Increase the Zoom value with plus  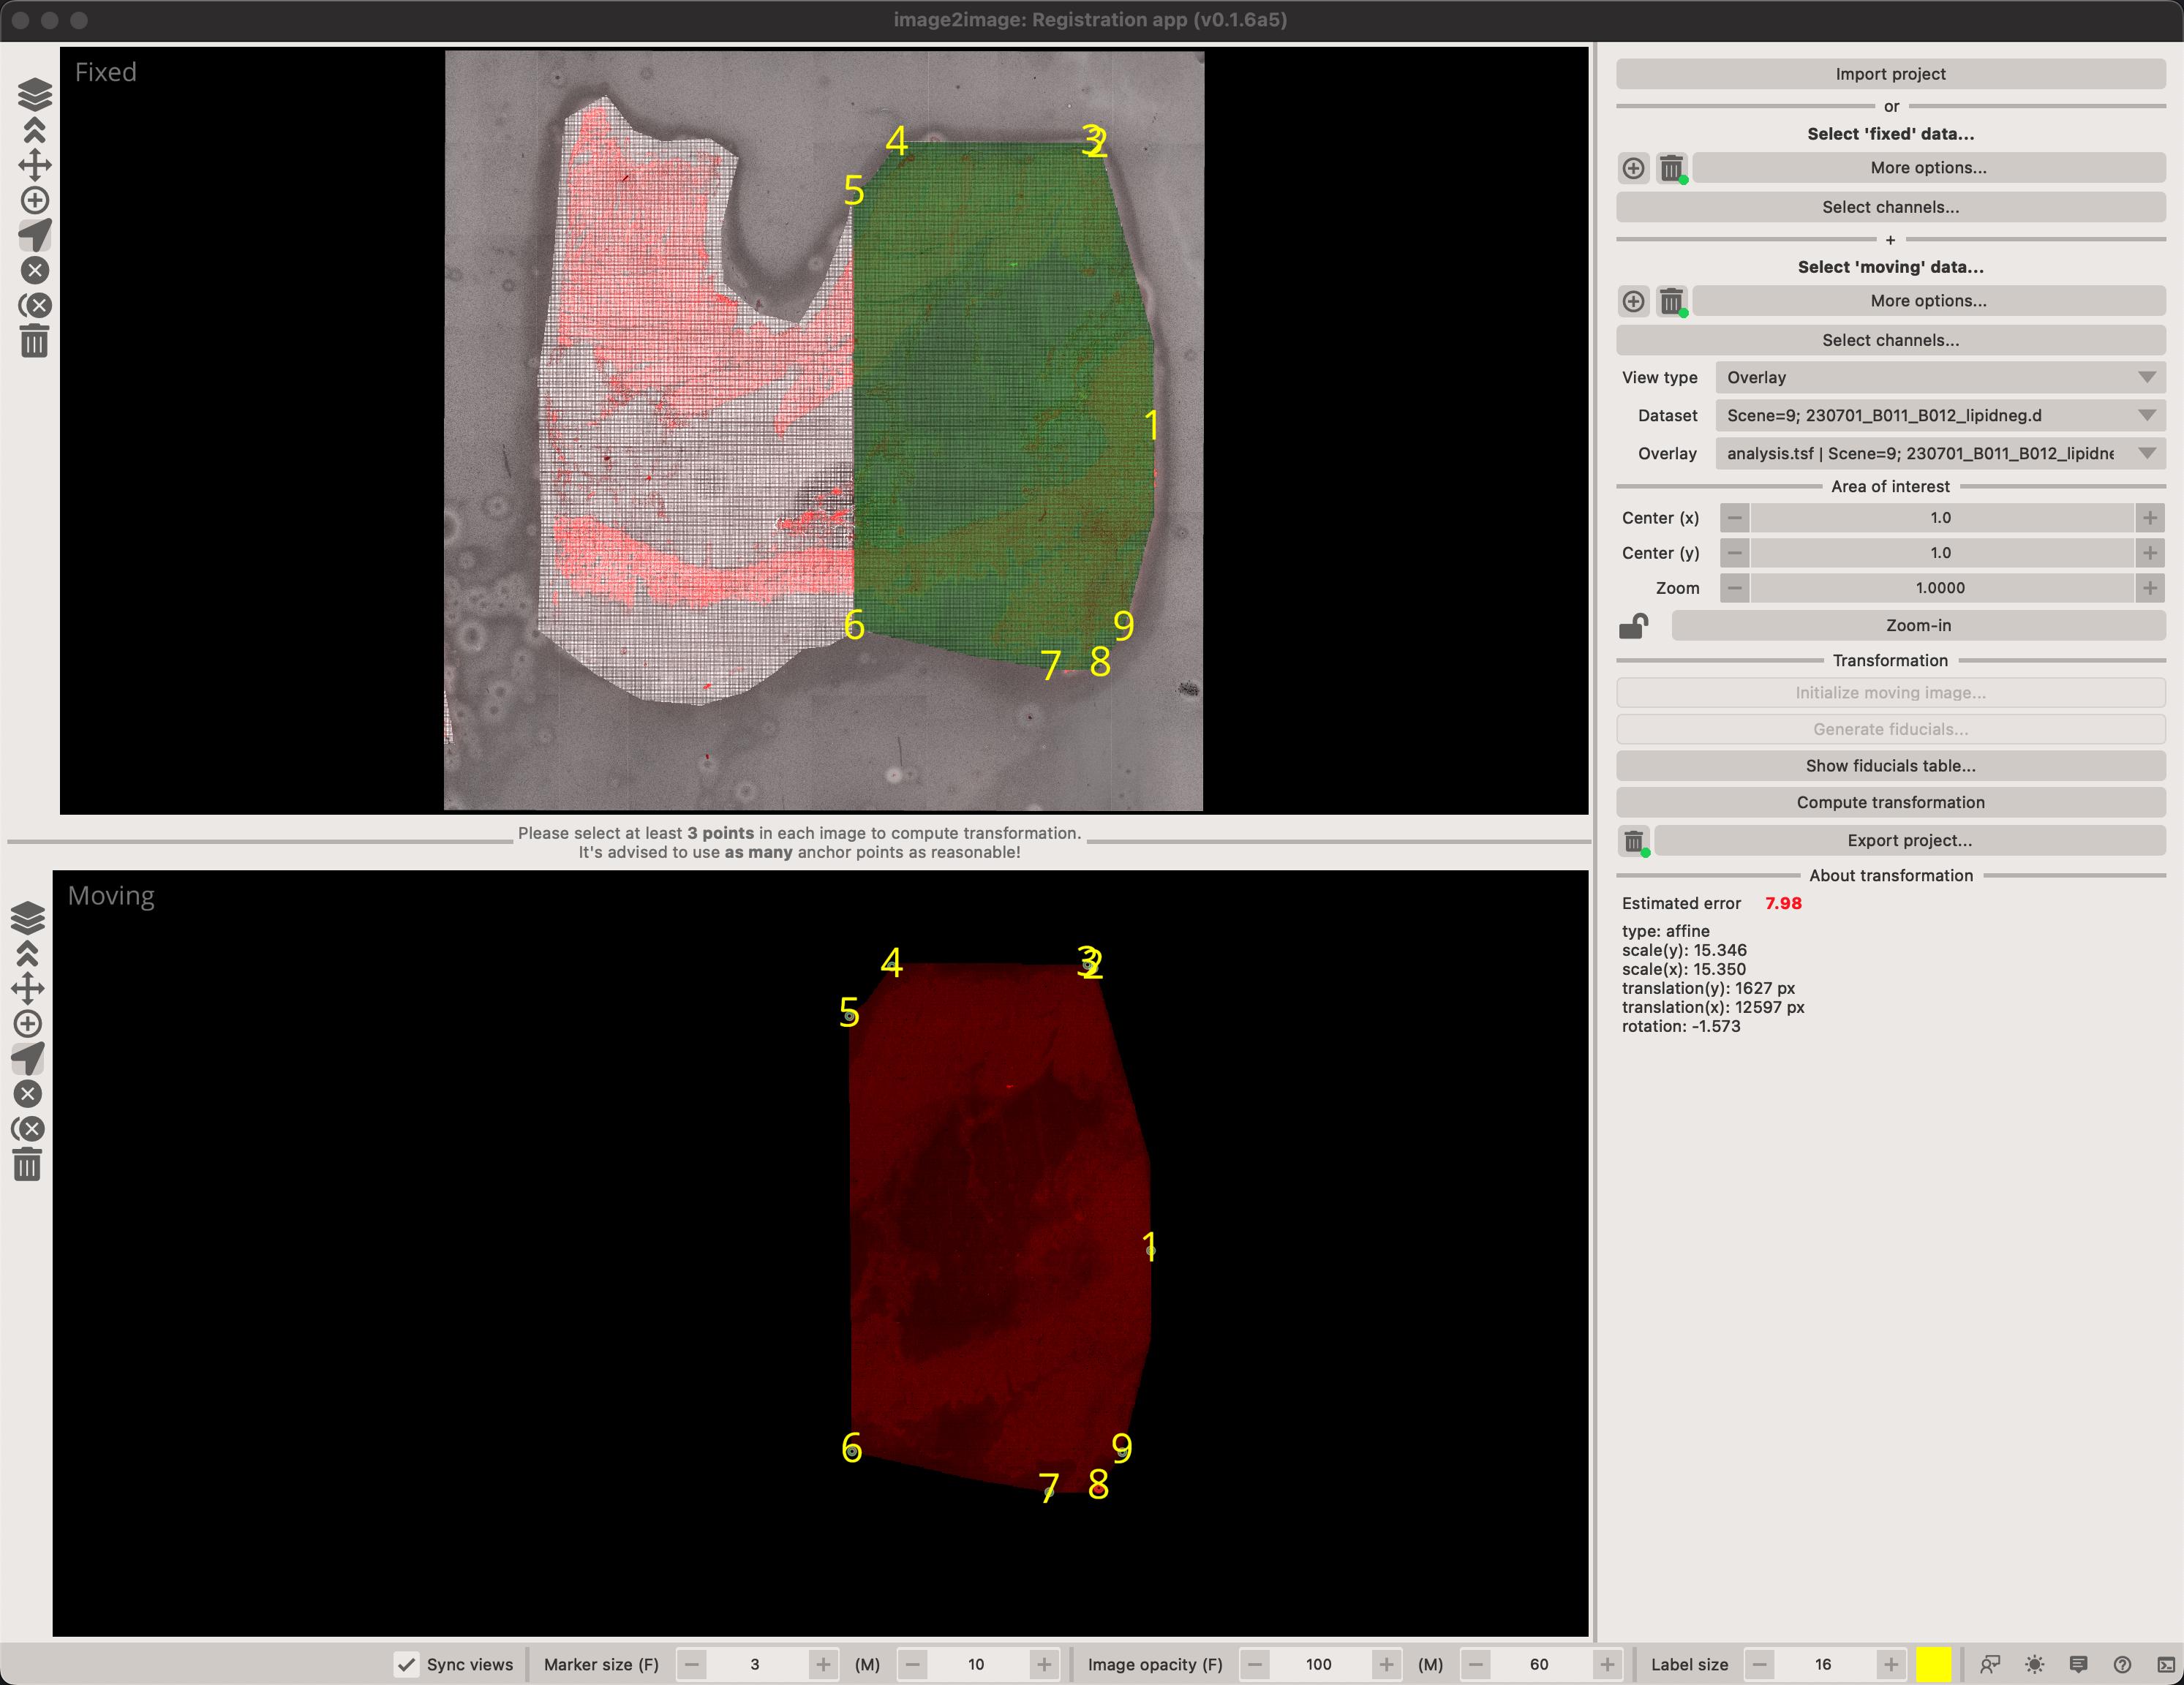click(2149, 588)
